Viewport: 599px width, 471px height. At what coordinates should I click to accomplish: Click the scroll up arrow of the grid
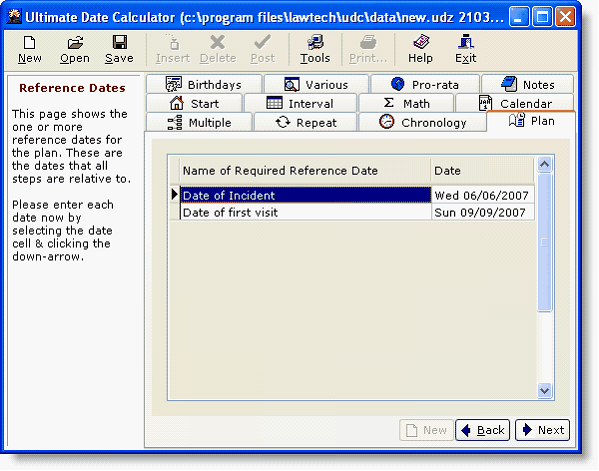544,165
